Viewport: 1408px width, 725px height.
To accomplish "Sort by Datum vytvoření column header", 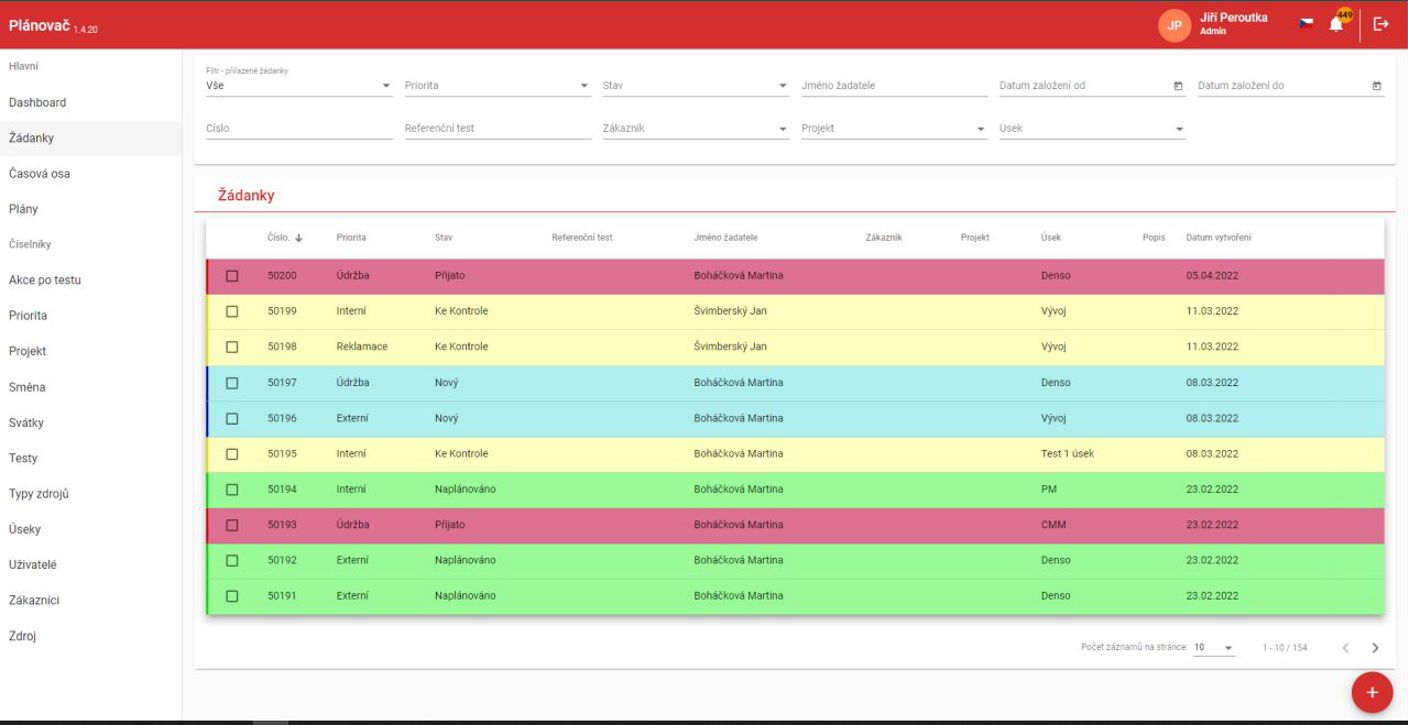I will pos(1218,238).
